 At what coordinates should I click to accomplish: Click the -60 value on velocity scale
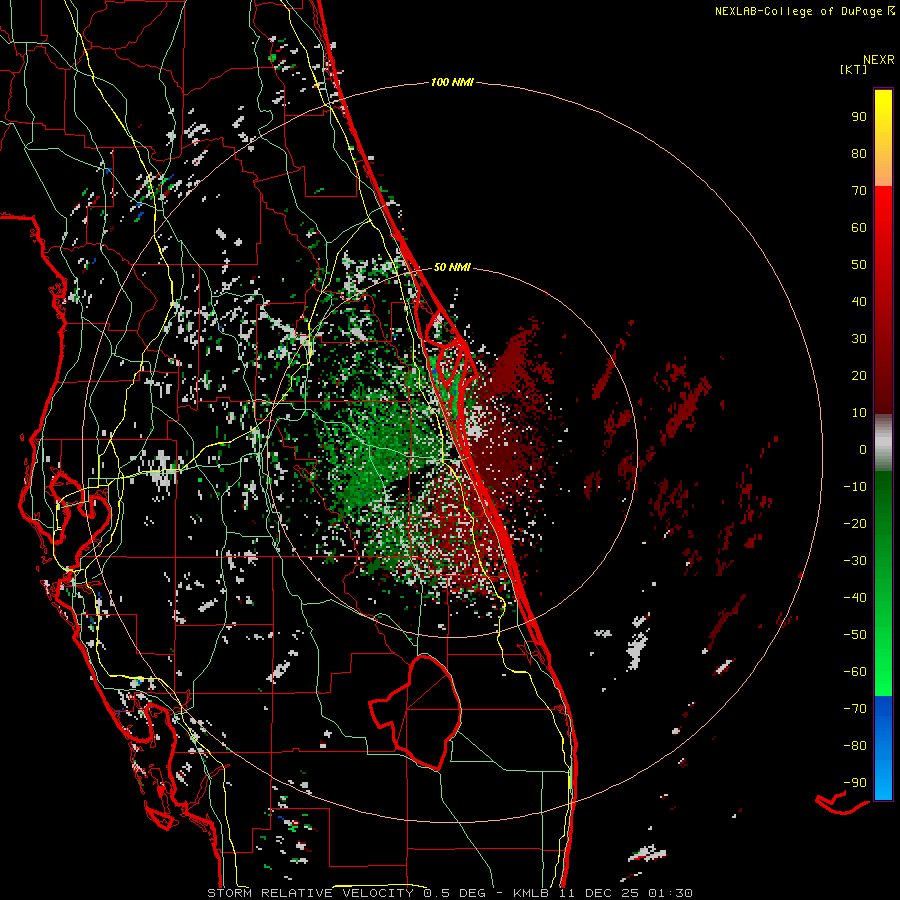(855, 672)
